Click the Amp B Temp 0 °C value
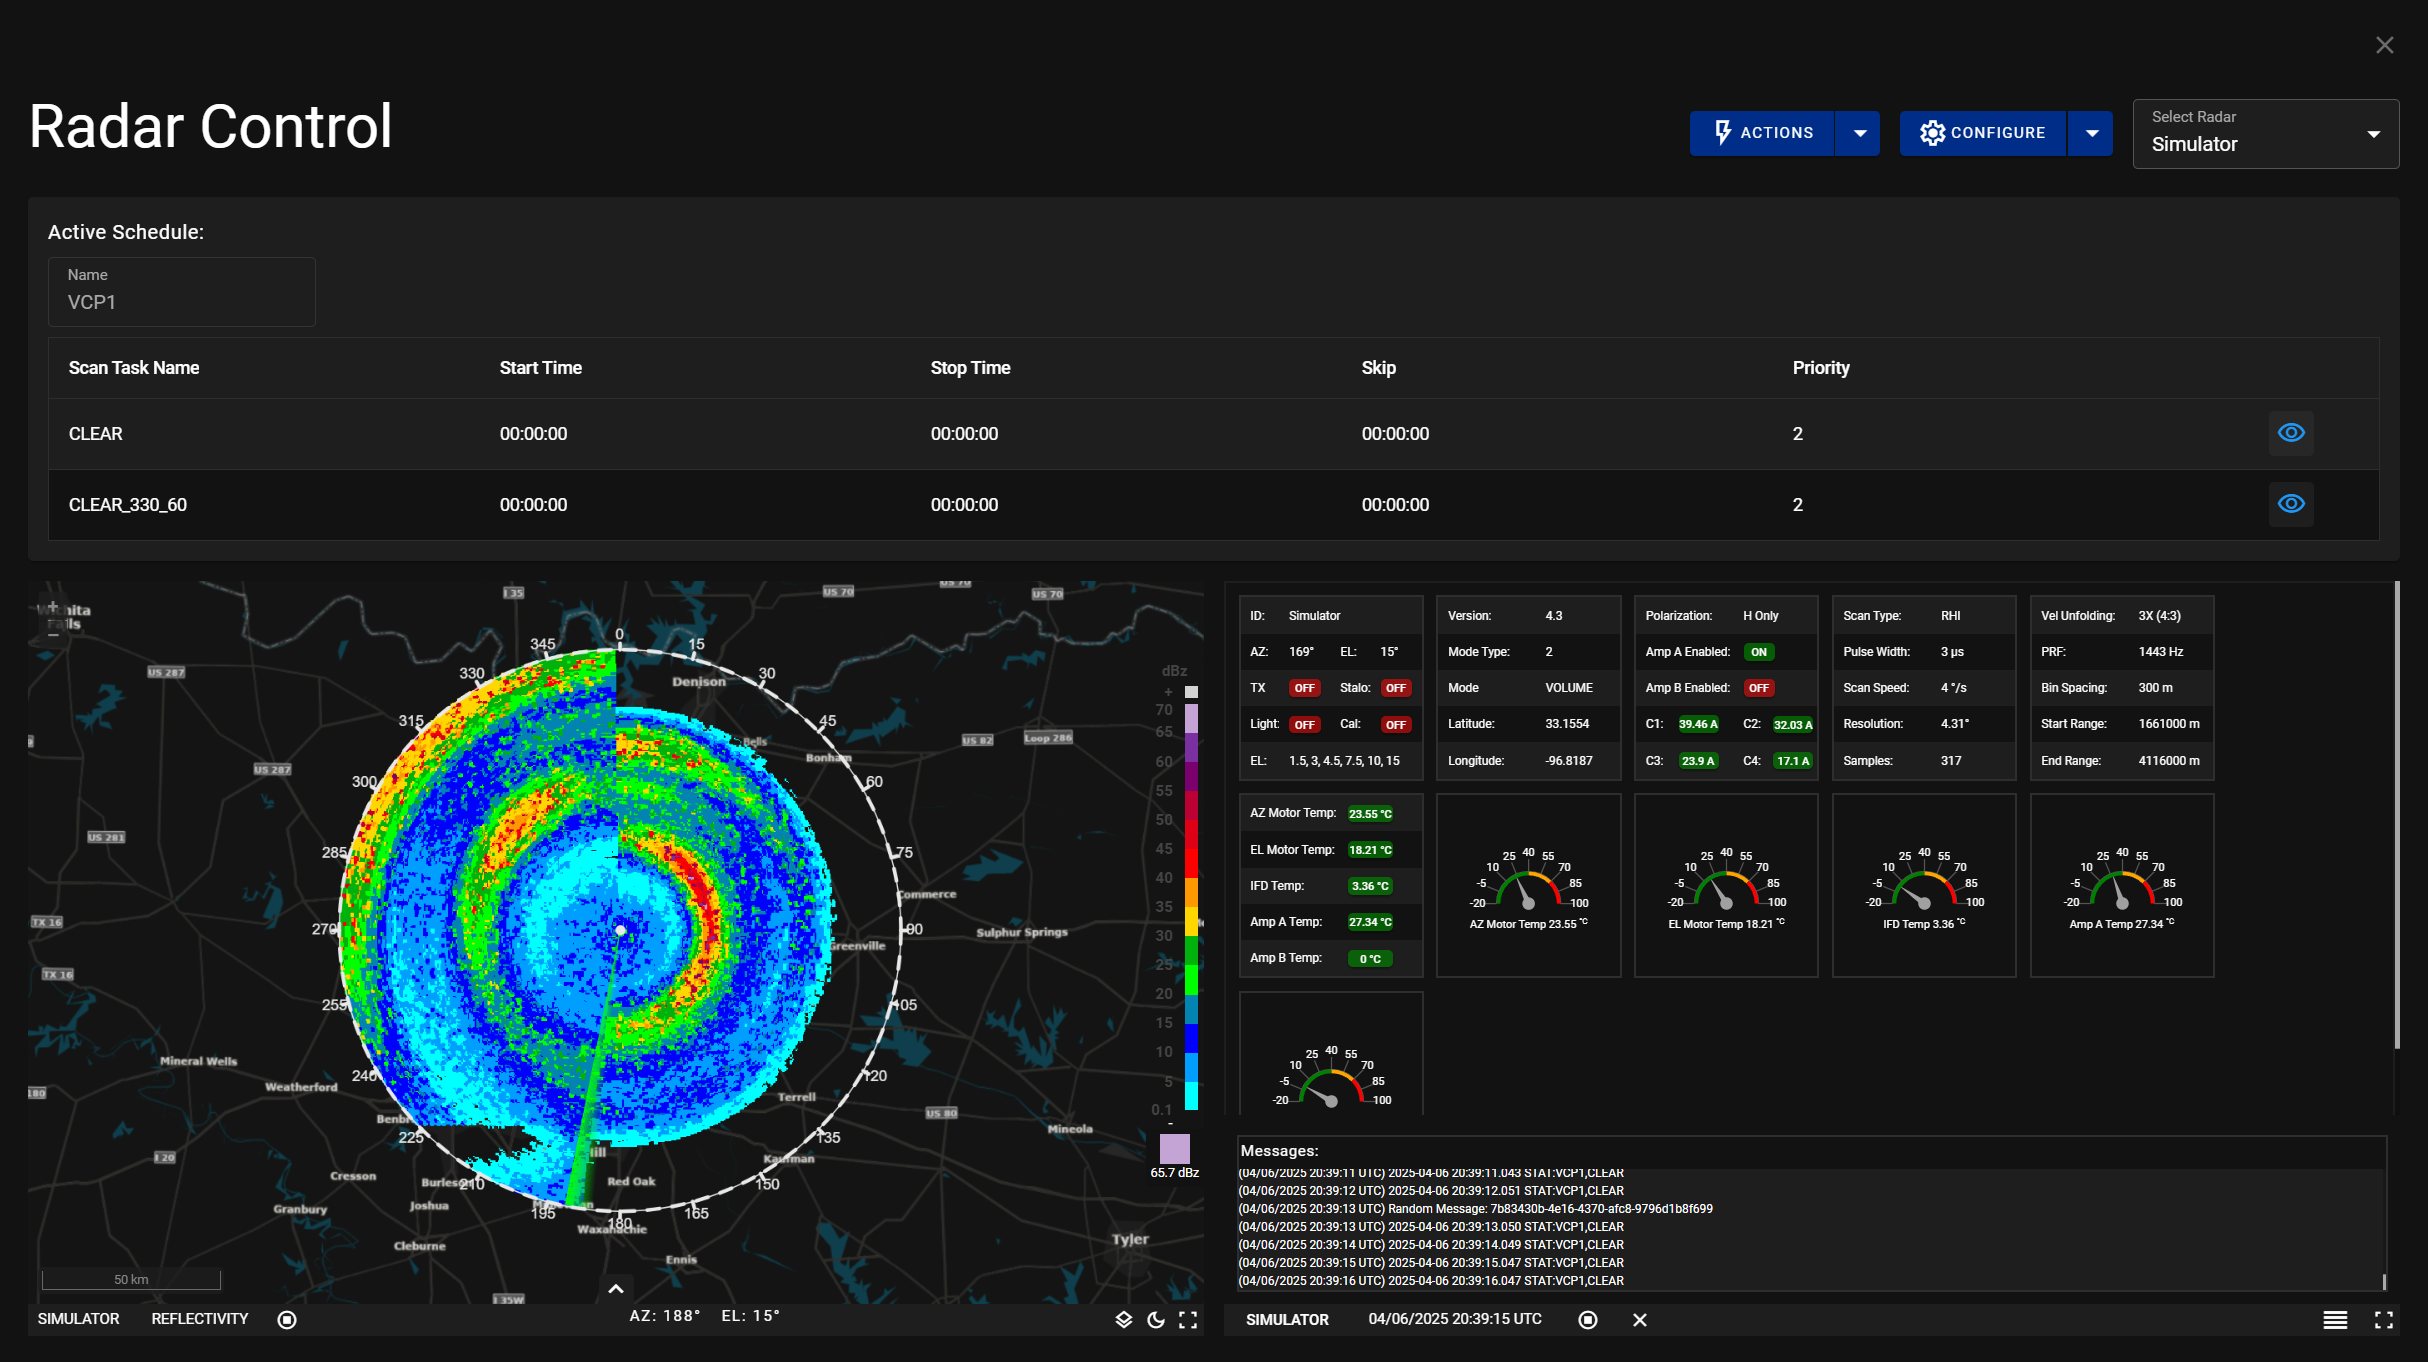The width and height of the screenshot is (2428, 1362). [x=1370, y=959]
